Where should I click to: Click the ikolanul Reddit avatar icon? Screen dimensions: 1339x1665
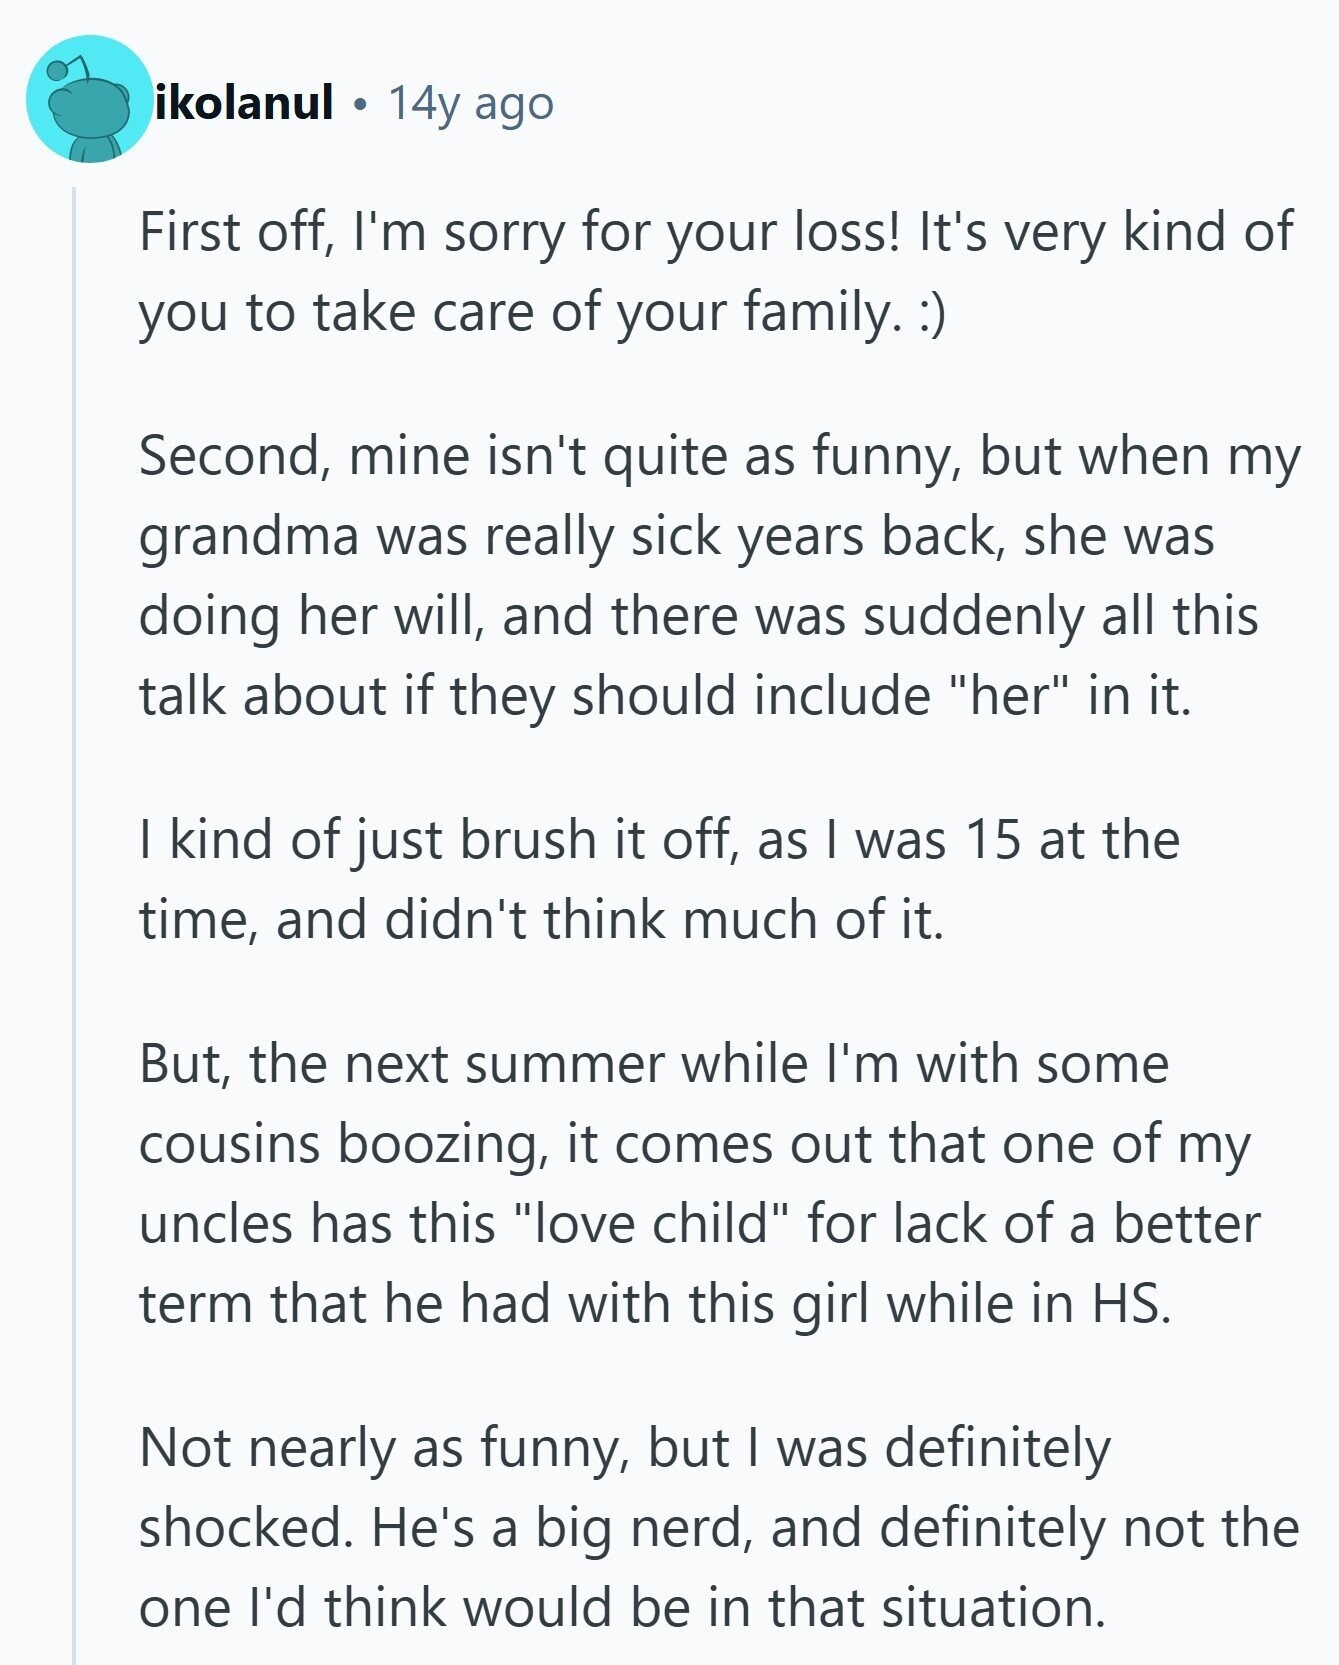pyautogui.click(x=89, y=100)
